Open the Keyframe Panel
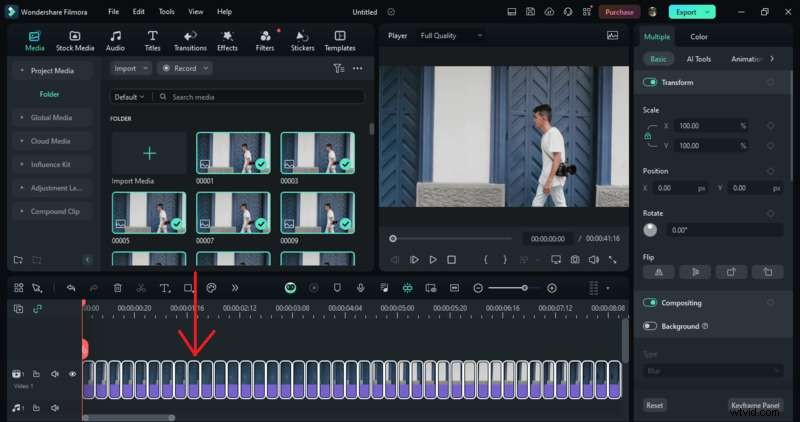The width and height of the screenshot is (800, 422). tap(755, 405)
